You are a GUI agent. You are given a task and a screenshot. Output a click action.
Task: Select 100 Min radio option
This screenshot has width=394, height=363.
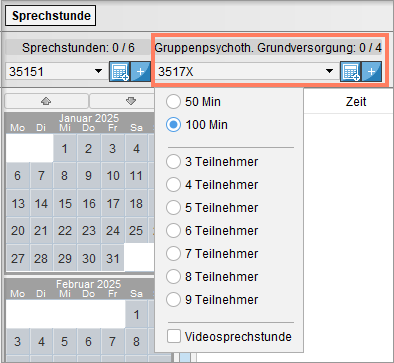point(197,125)
